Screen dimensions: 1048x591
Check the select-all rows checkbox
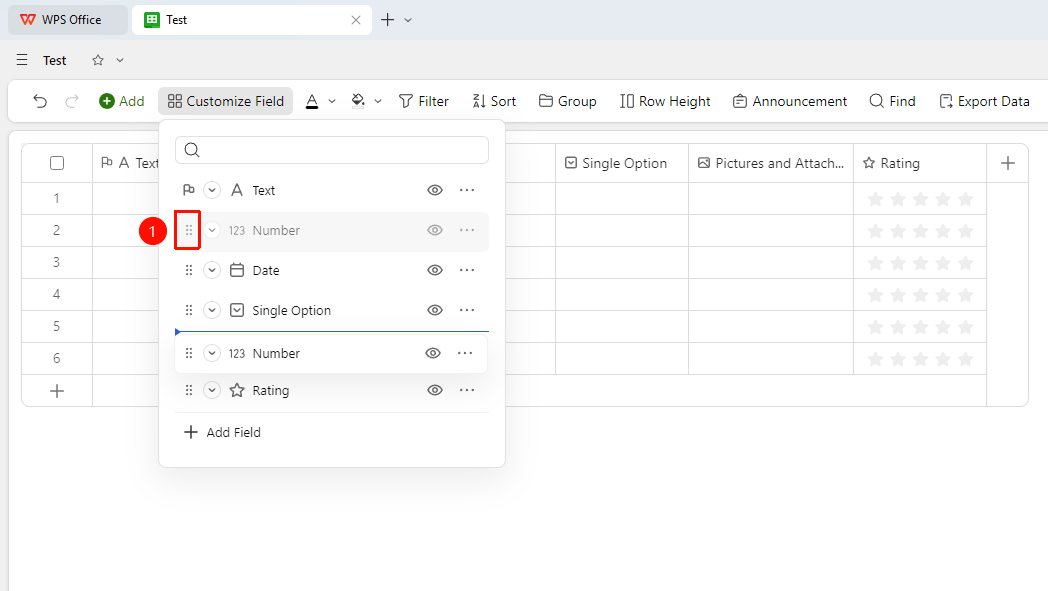tap(57, 163)
